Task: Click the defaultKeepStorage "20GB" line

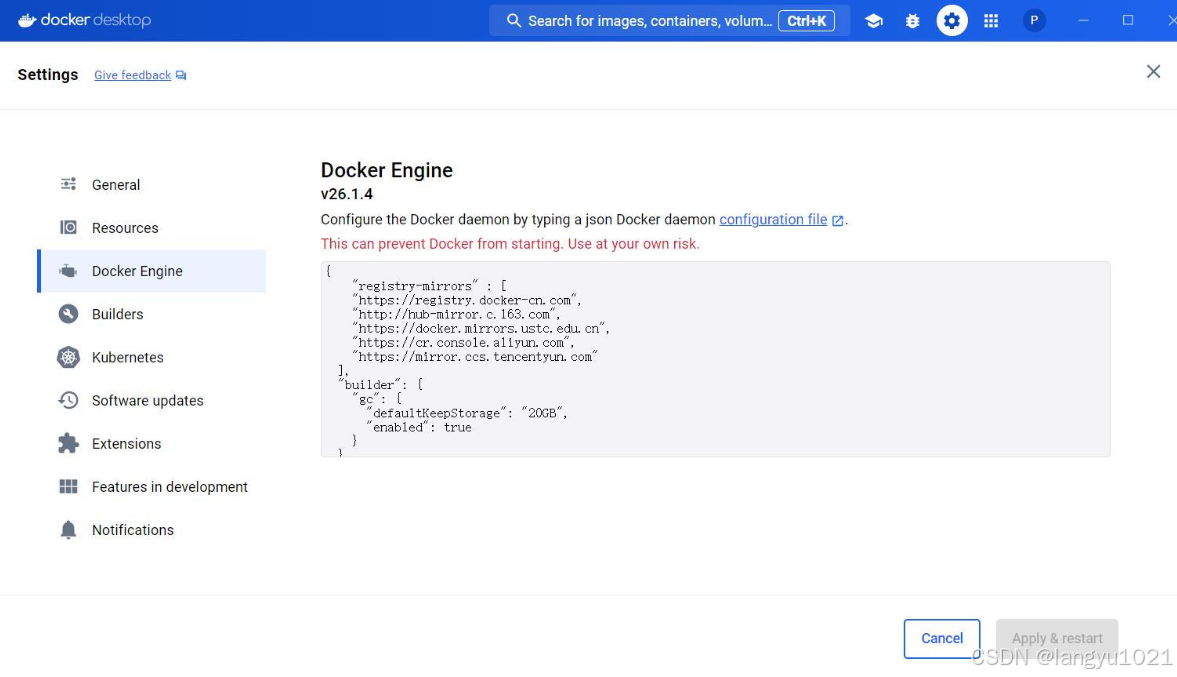Action: pyautogui.click(x=467, y=414)
